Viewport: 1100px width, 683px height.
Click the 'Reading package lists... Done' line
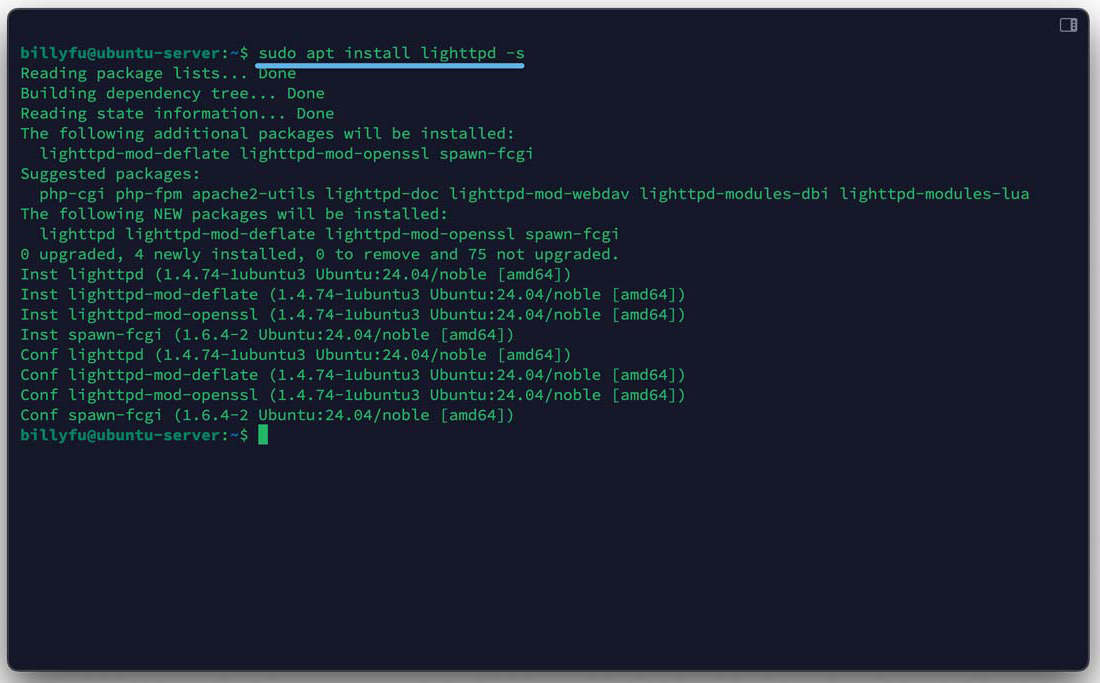tap(158, 73)
